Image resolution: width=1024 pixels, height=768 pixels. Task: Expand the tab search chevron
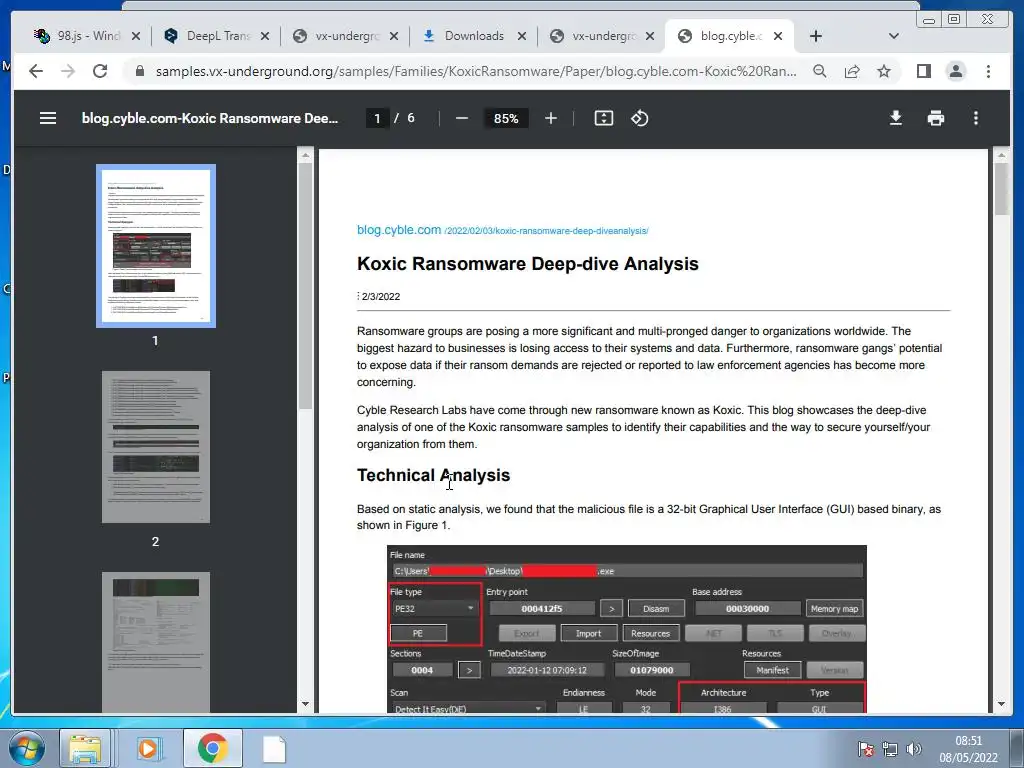[x=893, y=36]
